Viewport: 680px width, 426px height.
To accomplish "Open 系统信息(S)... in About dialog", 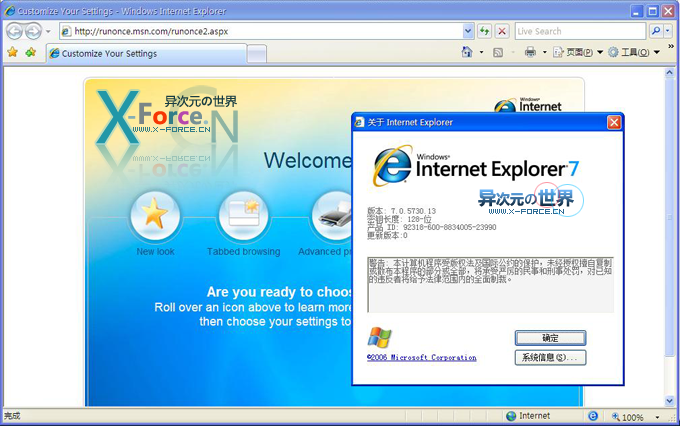I will coord(550,357).
